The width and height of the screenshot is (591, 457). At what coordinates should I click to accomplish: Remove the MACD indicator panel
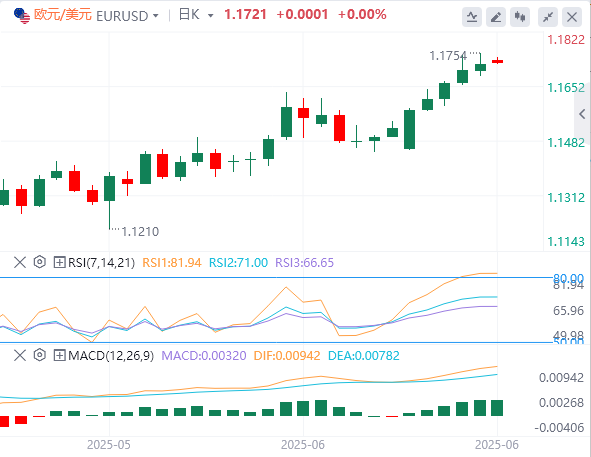coord(20,355)
